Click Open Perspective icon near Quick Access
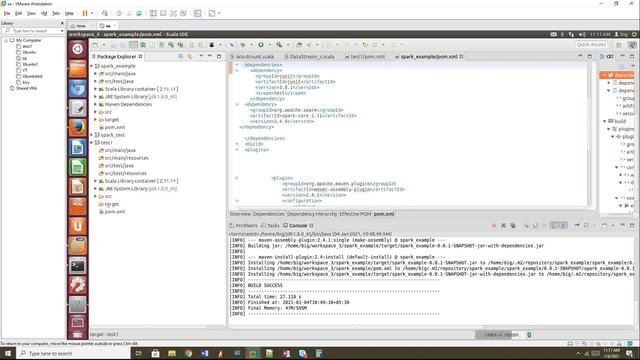 coord(619,44)
